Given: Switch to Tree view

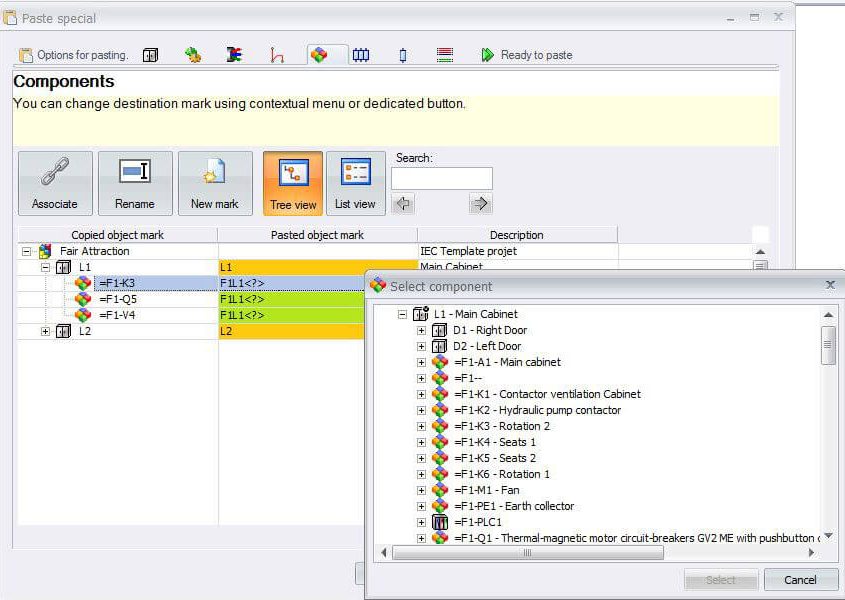Looking at the screenshot, I should [293, 183].
